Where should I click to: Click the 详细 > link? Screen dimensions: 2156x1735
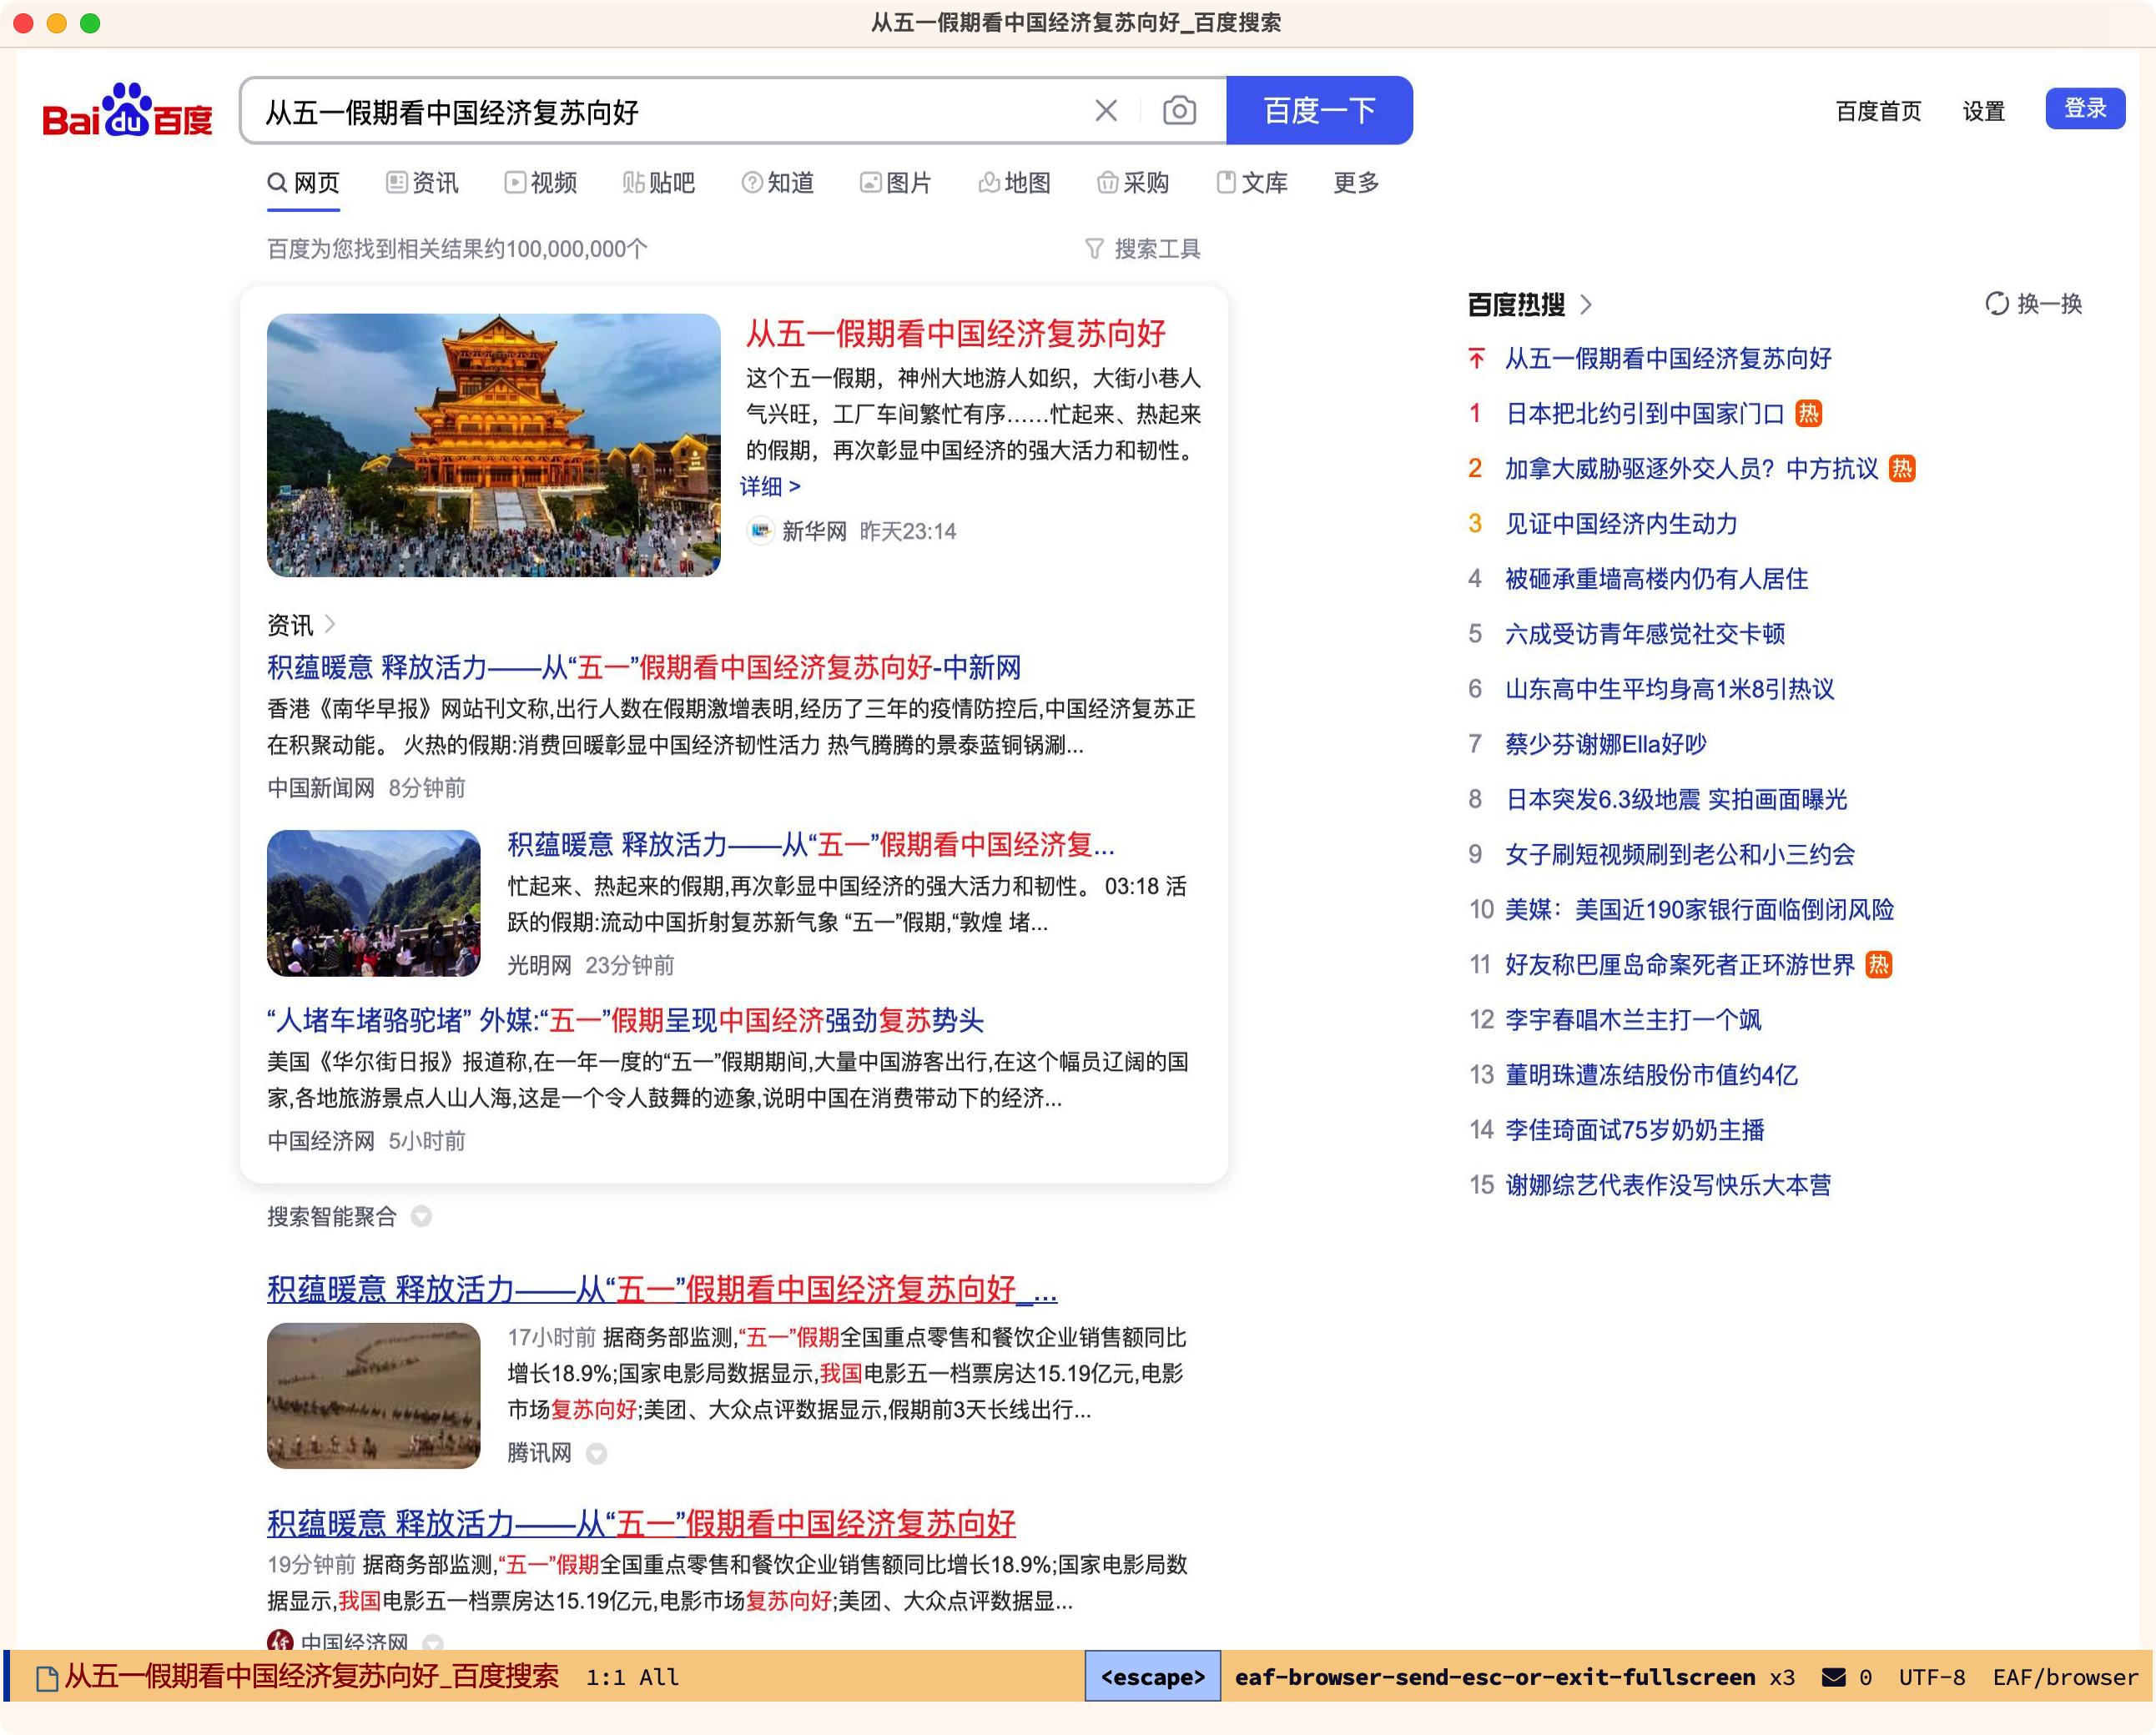pyautogui.click(x=770, y=486)
